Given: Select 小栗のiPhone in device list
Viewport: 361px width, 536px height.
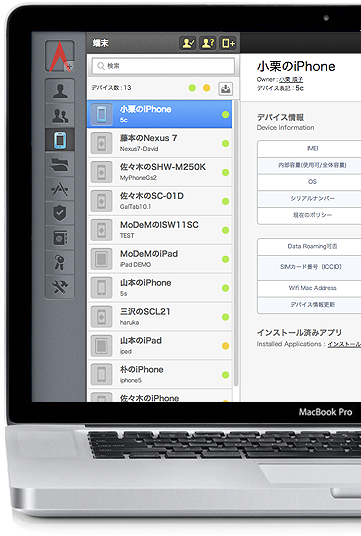Looking at the screenshot, I should 160,114.
